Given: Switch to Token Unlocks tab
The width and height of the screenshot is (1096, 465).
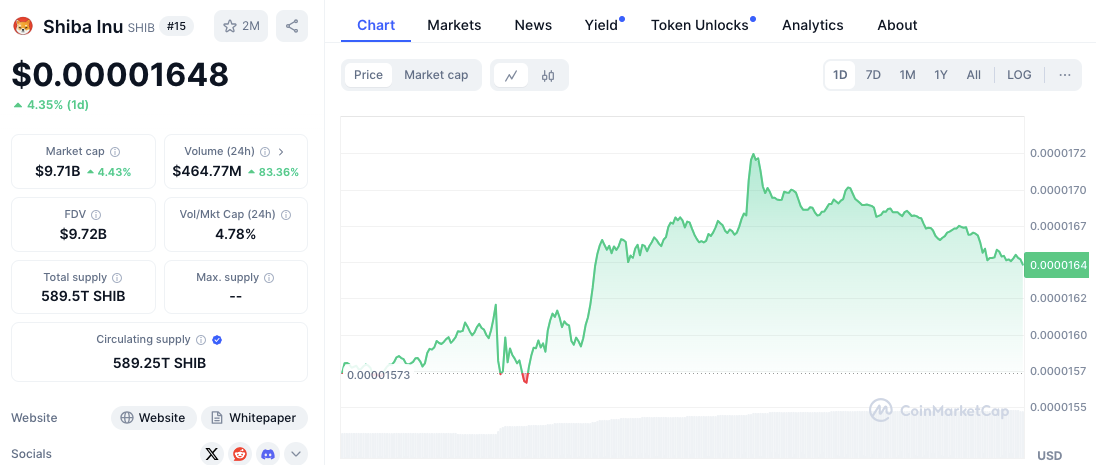Looking at the screenshot, I should pyautogui.click(x=699, y=25).
